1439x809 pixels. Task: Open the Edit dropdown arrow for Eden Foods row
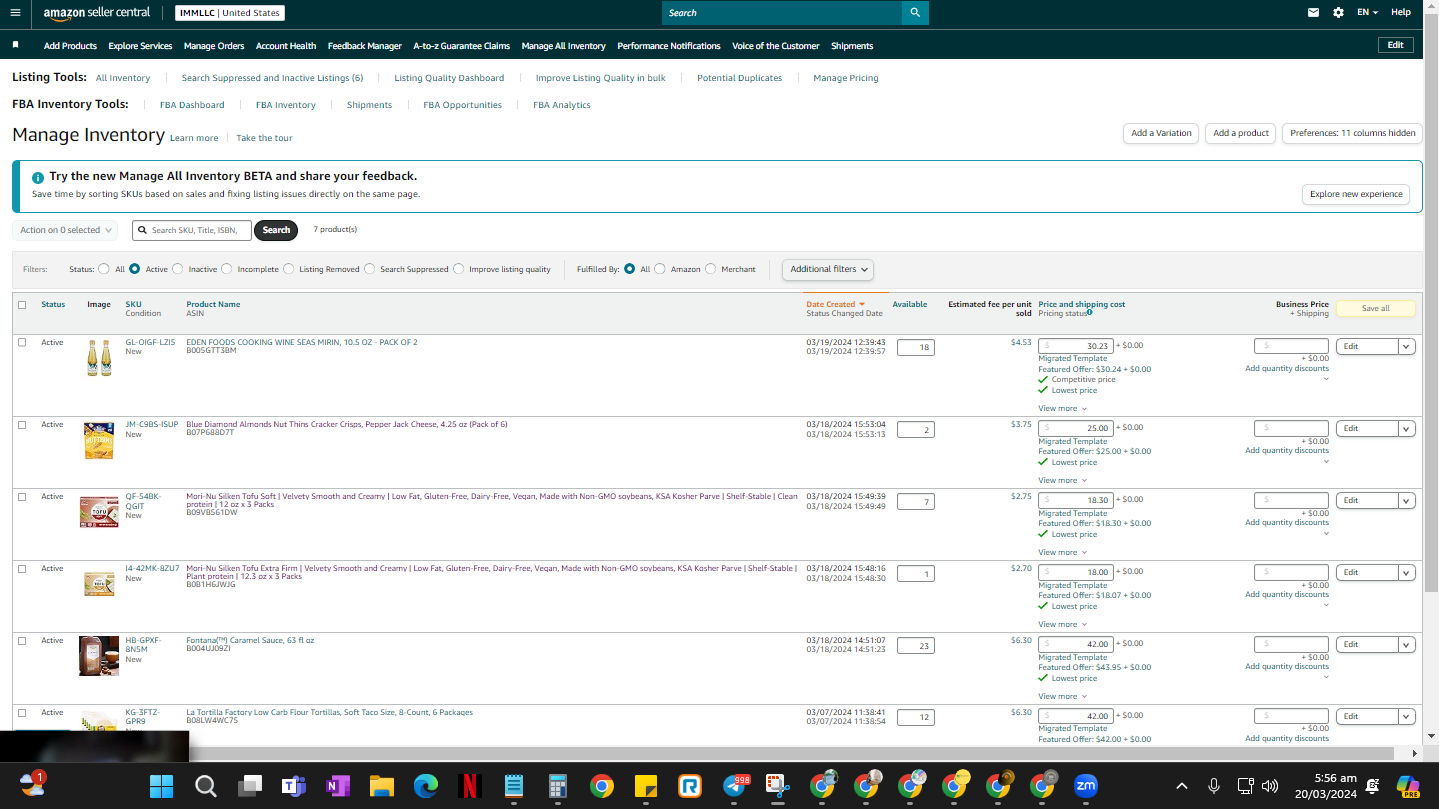pyautogui.click(x=1406, y=346)
